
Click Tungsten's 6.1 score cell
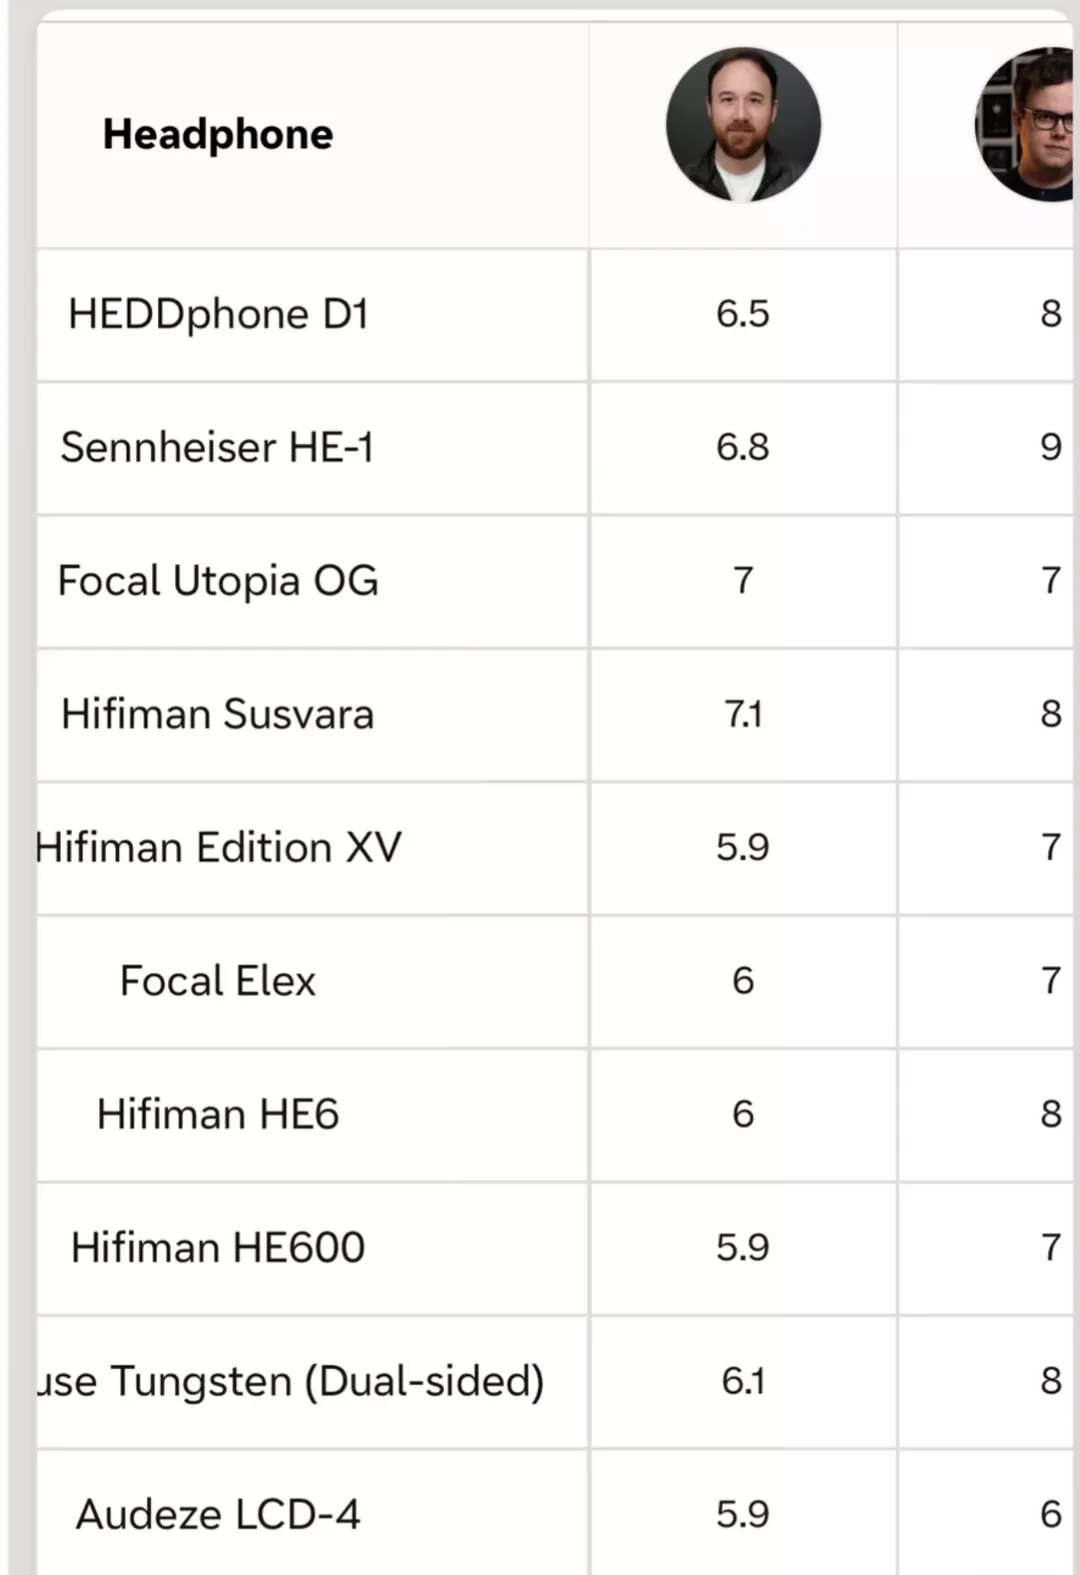pyautogui.click(x=743, y=1381)
